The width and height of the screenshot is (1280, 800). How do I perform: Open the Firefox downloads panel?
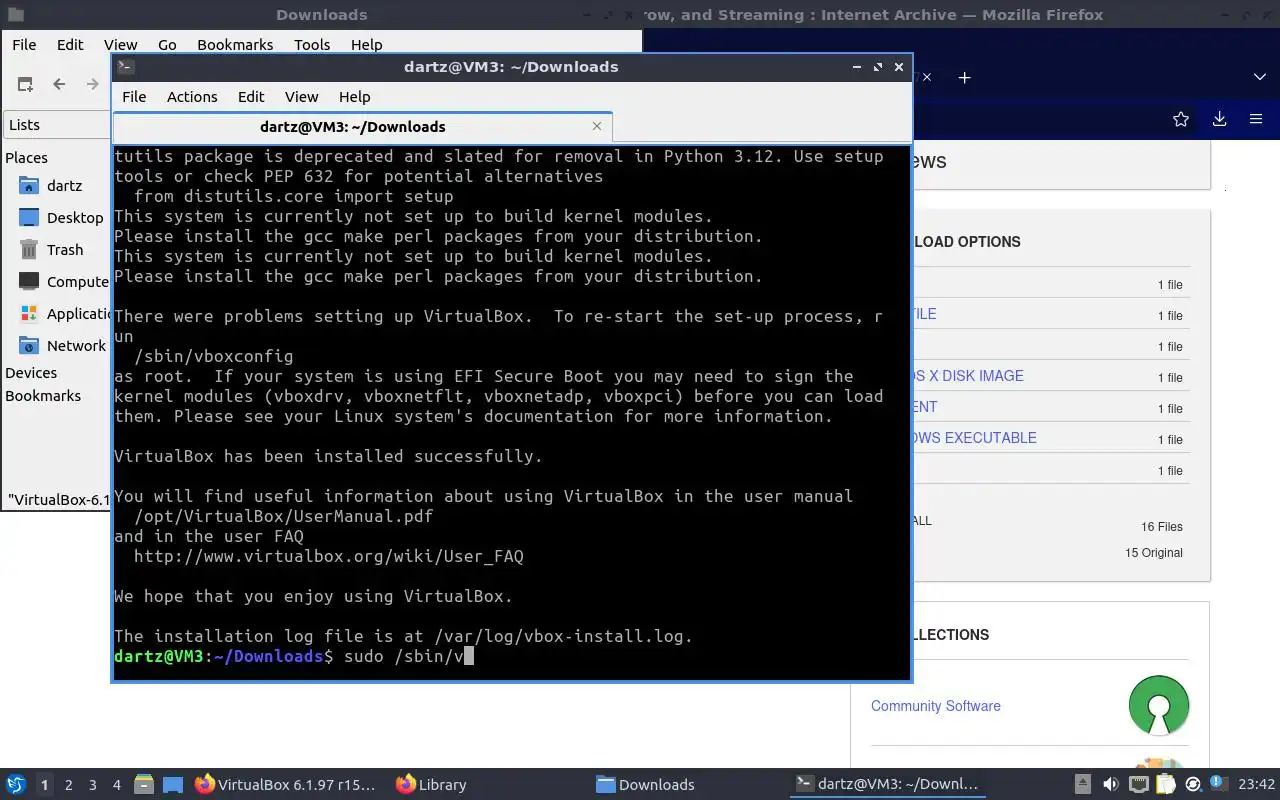point(1219,119)
